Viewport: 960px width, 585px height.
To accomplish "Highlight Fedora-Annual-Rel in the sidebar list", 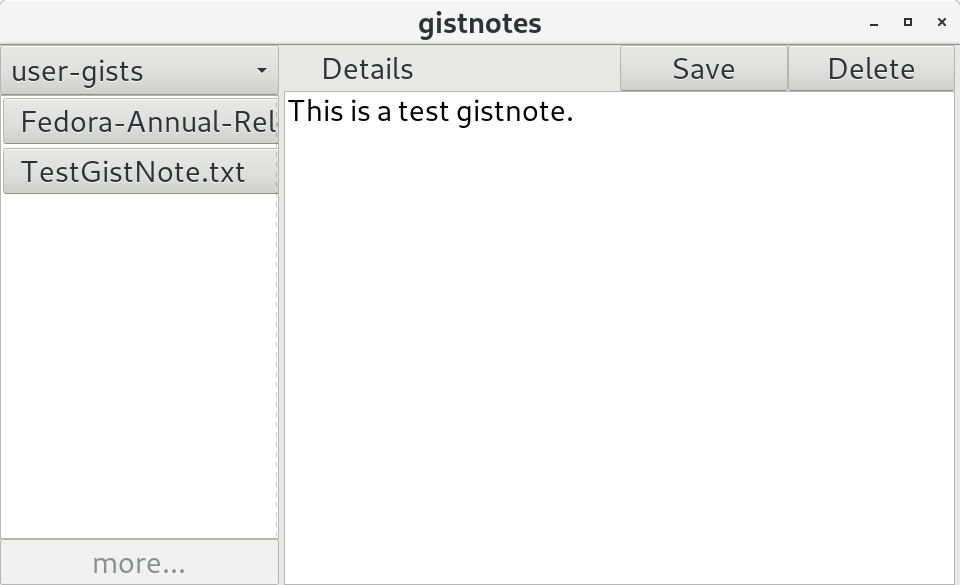I will tap(139, 120).
